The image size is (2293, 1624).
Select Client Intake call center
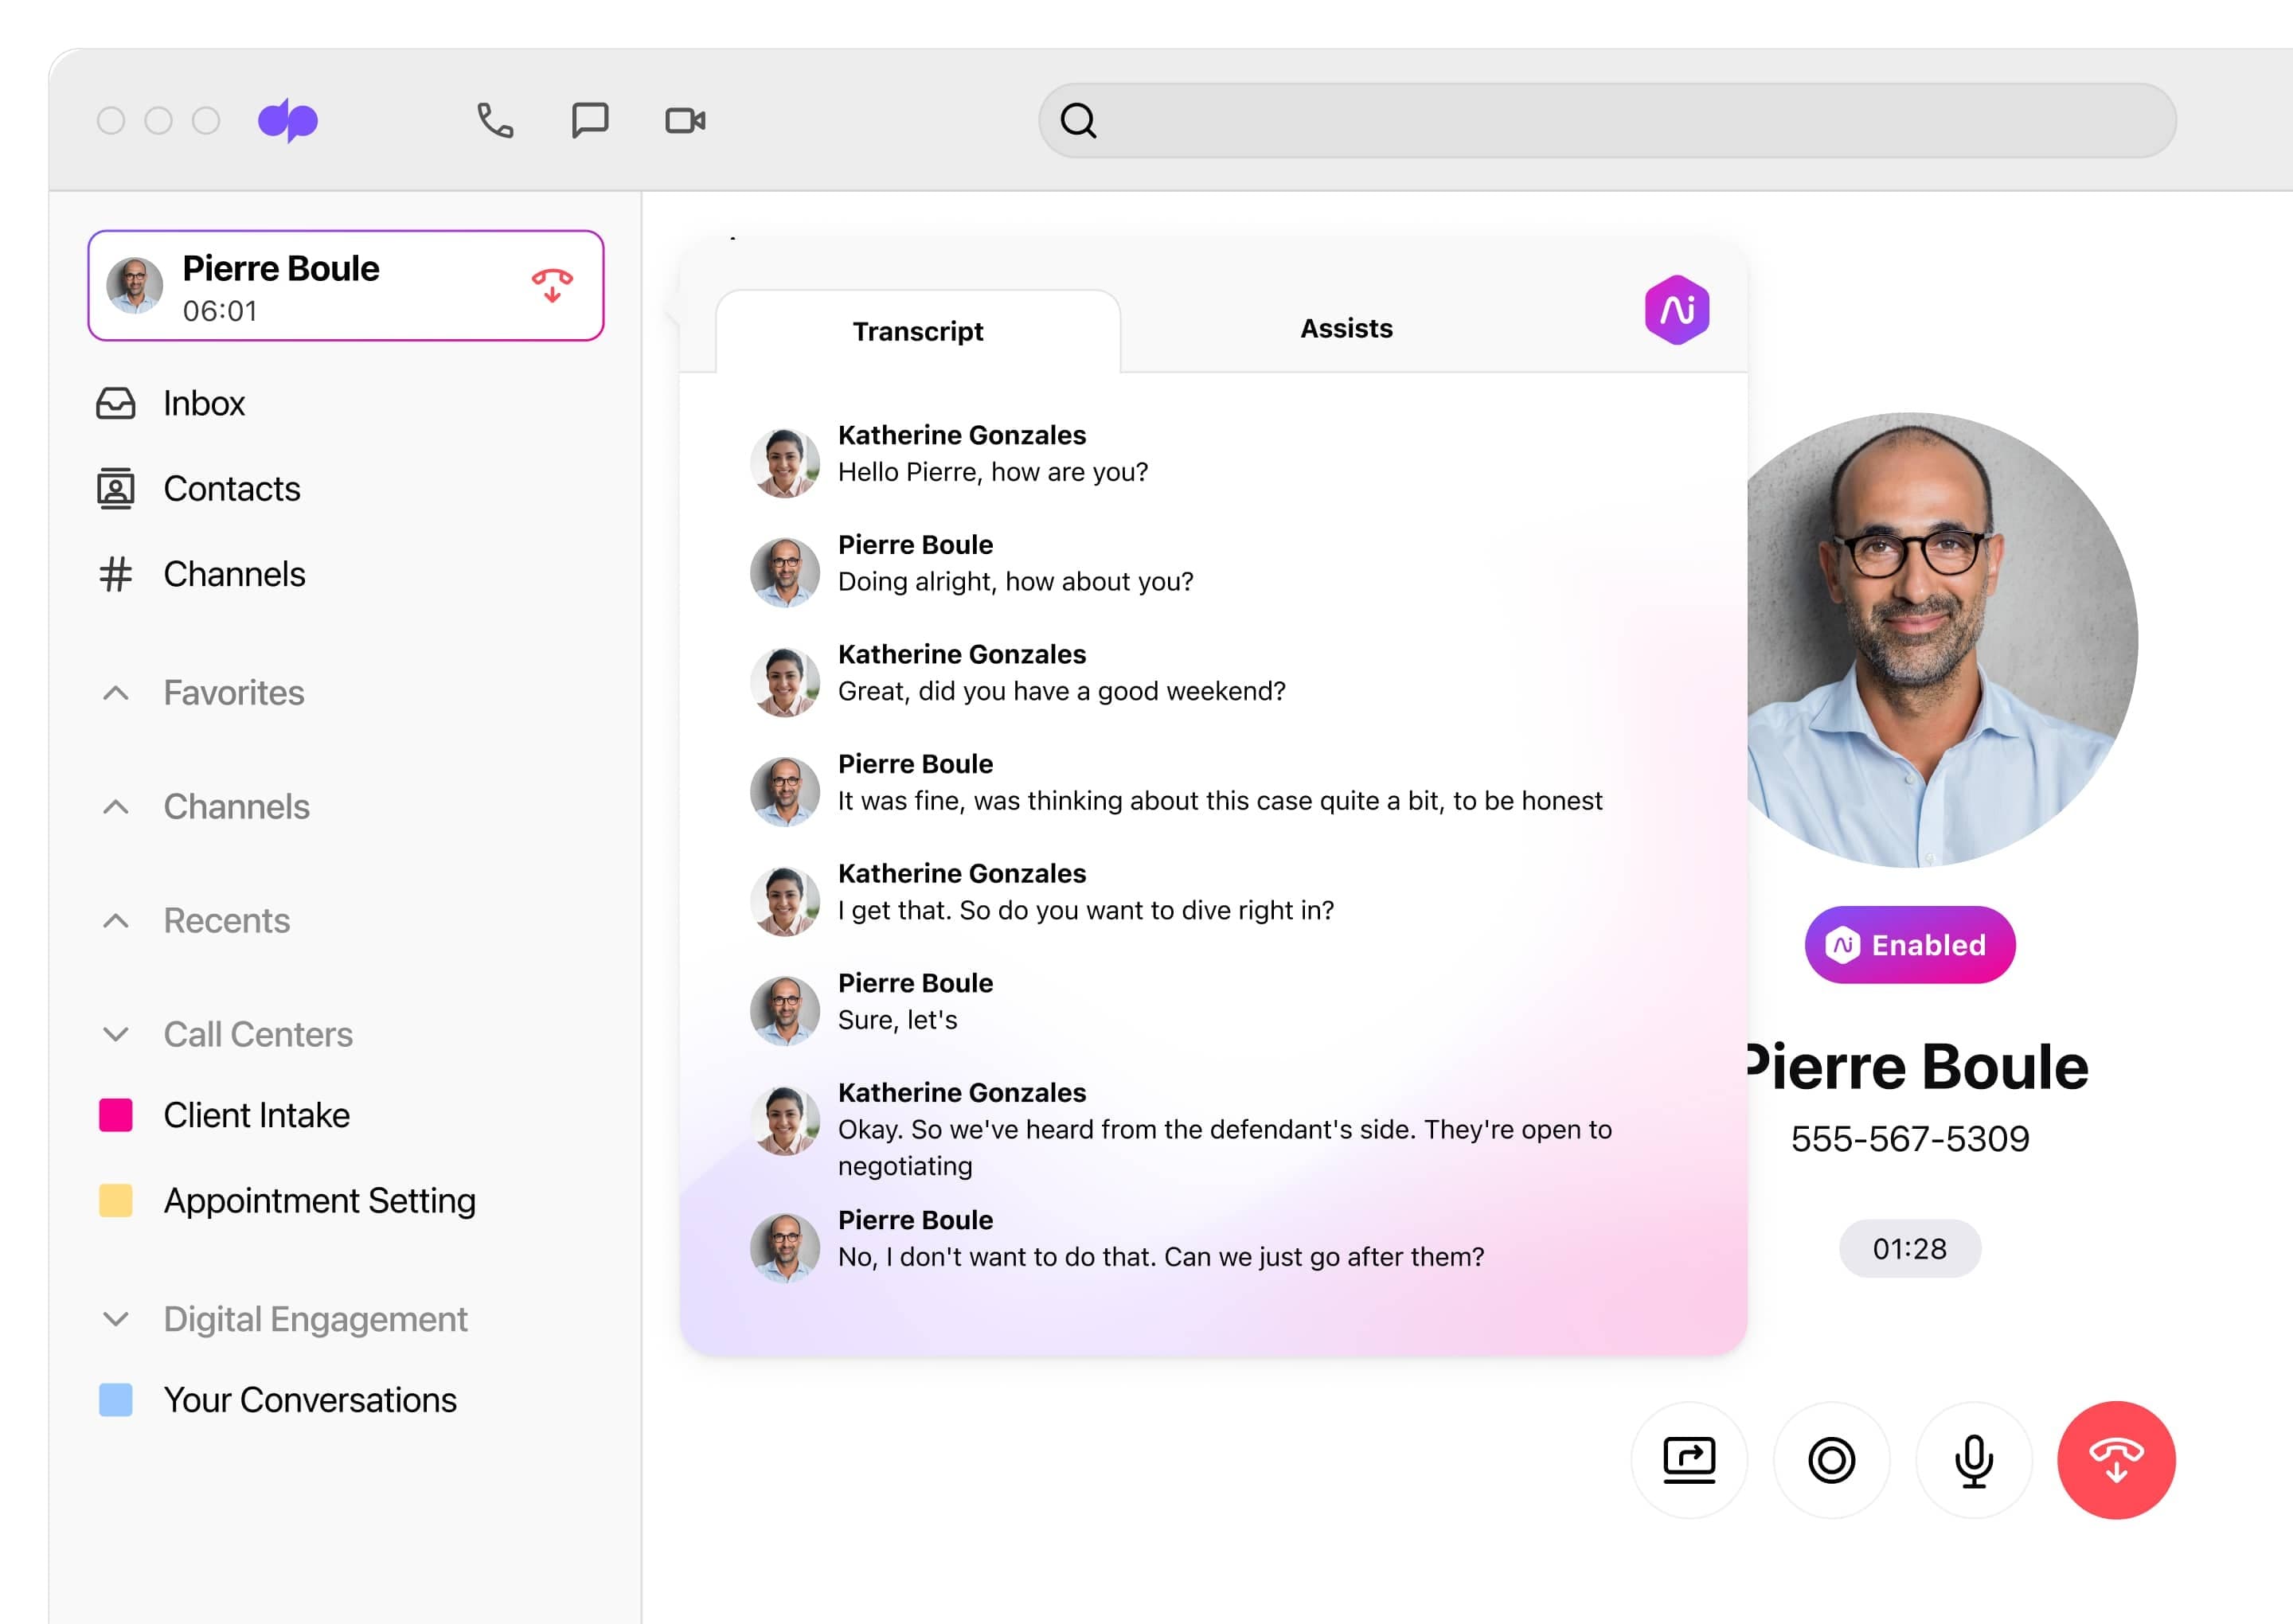(x=256, y=1115)
